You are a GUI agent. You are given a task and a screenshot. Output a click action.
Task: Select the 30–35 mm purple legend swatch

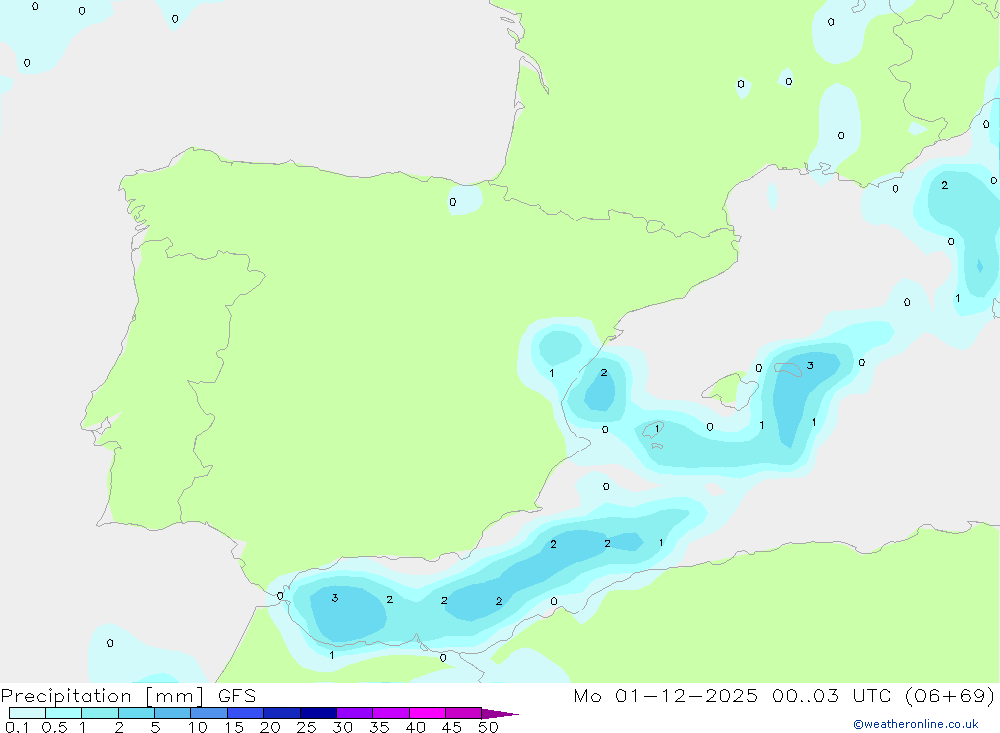[355, 713]
